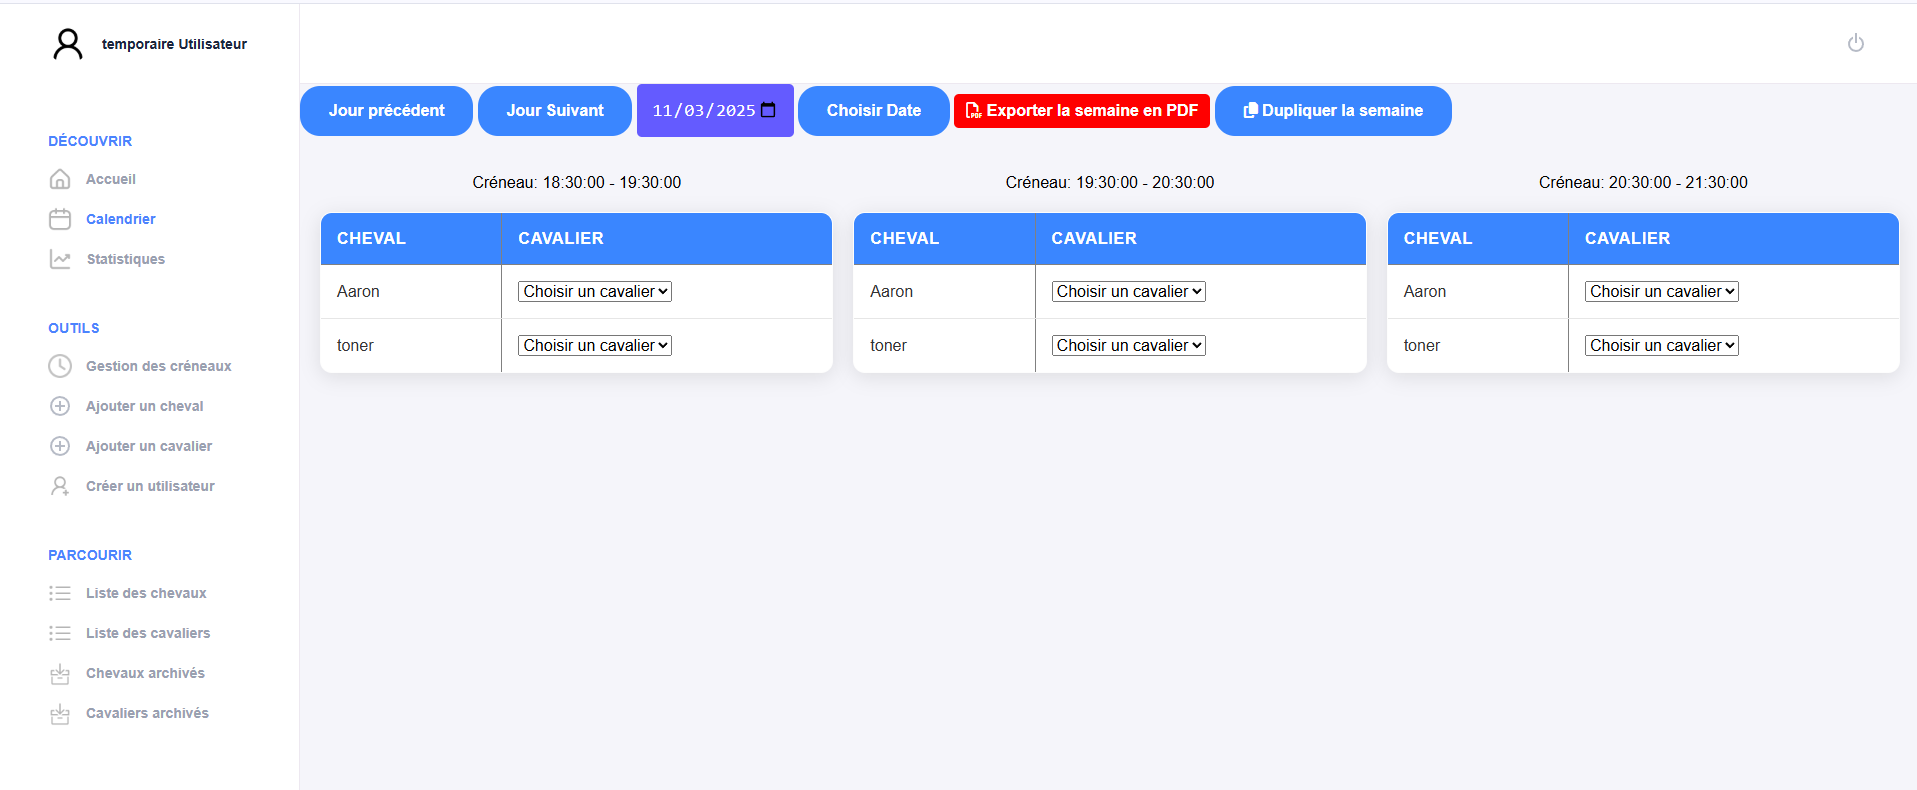
Task: Click the Dupliquer la semaine button
Action: click(1332, 111)
